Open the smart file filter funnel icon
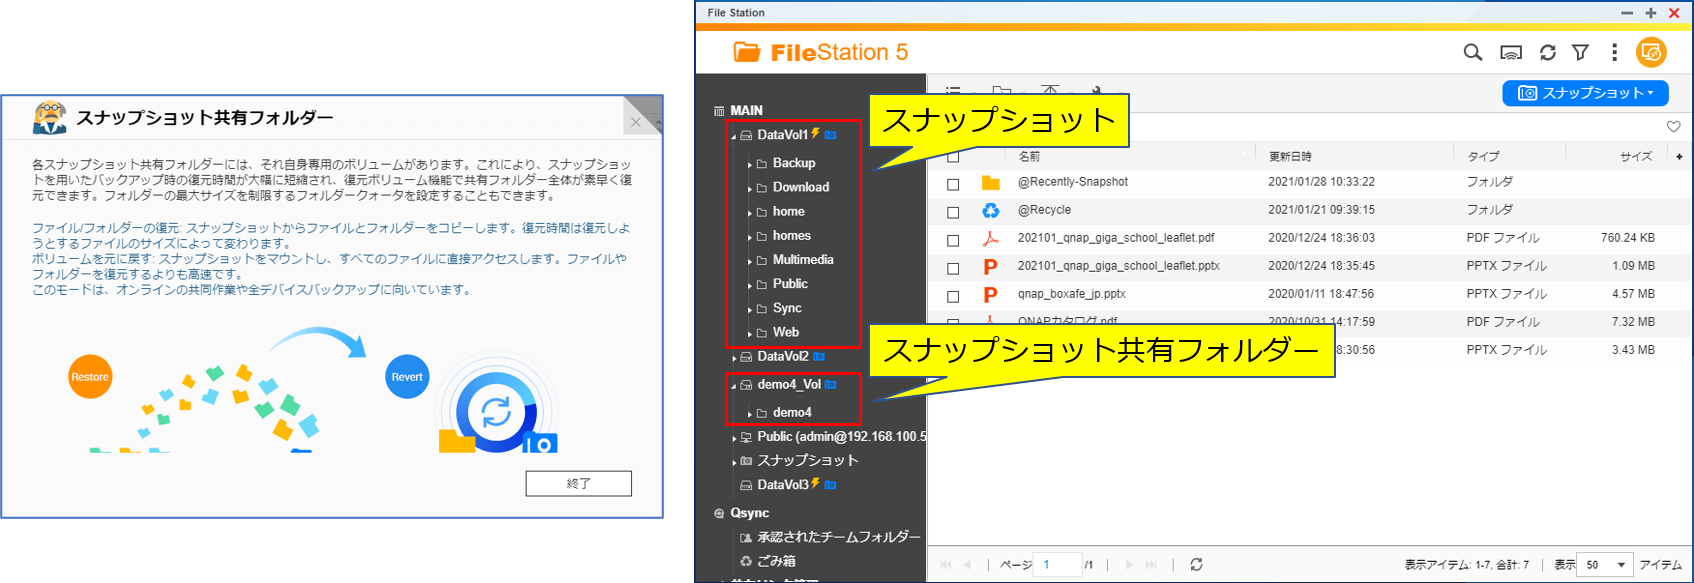 (x=1580, y=53)
